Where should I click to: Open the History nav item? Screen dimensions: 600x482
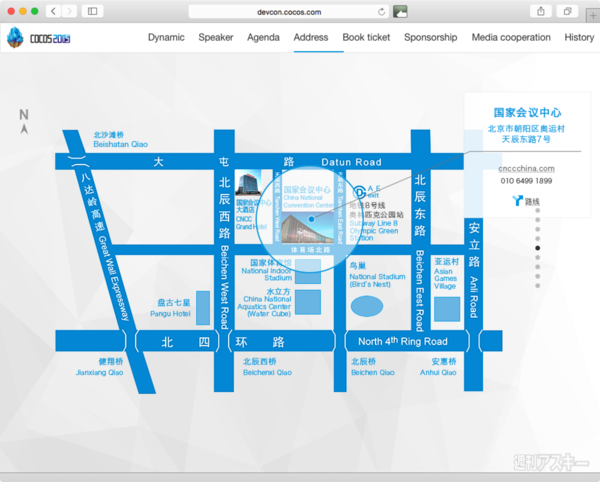point(579,37)
